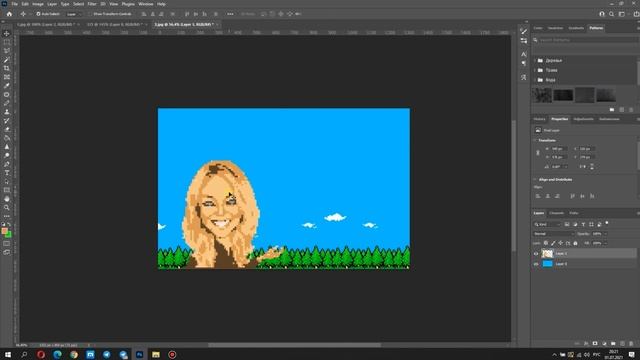The image size is (640, 360).
Task: Select the Brush tool
Action: pos(7,103)
